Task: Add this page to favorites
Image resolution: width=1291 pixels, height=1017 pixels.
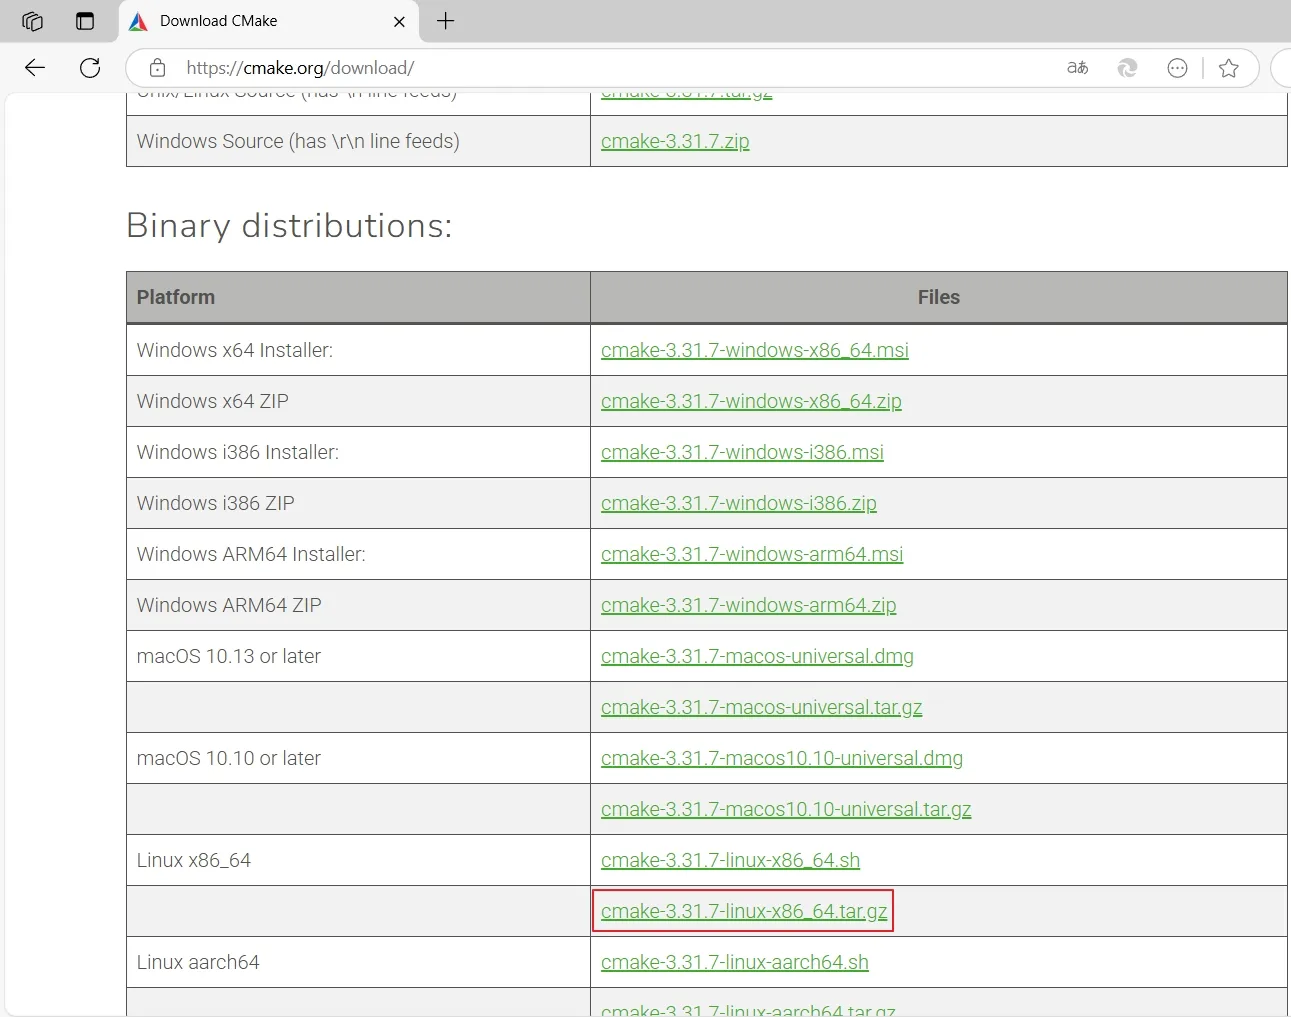Action: tap(1229, 68)
